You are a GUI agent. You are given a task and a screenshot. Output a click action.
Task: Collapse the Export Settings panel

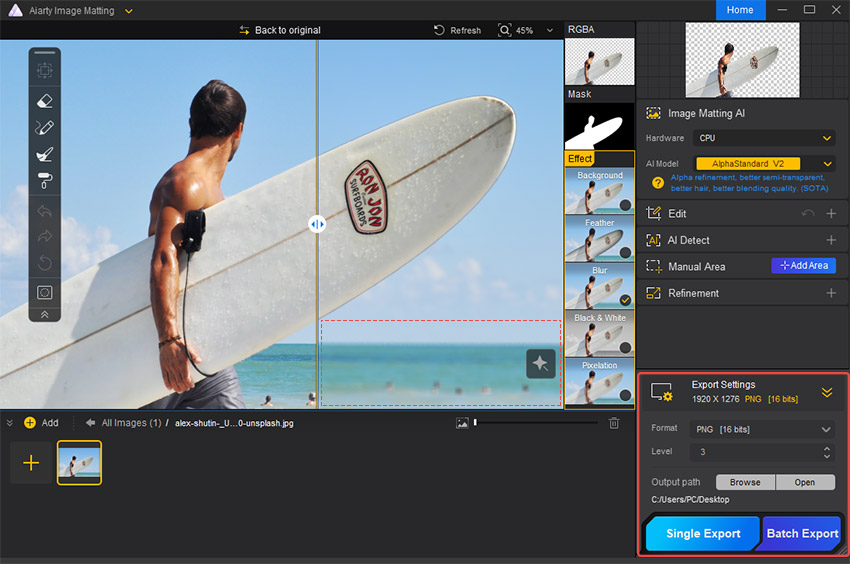(x=827, y=392)
